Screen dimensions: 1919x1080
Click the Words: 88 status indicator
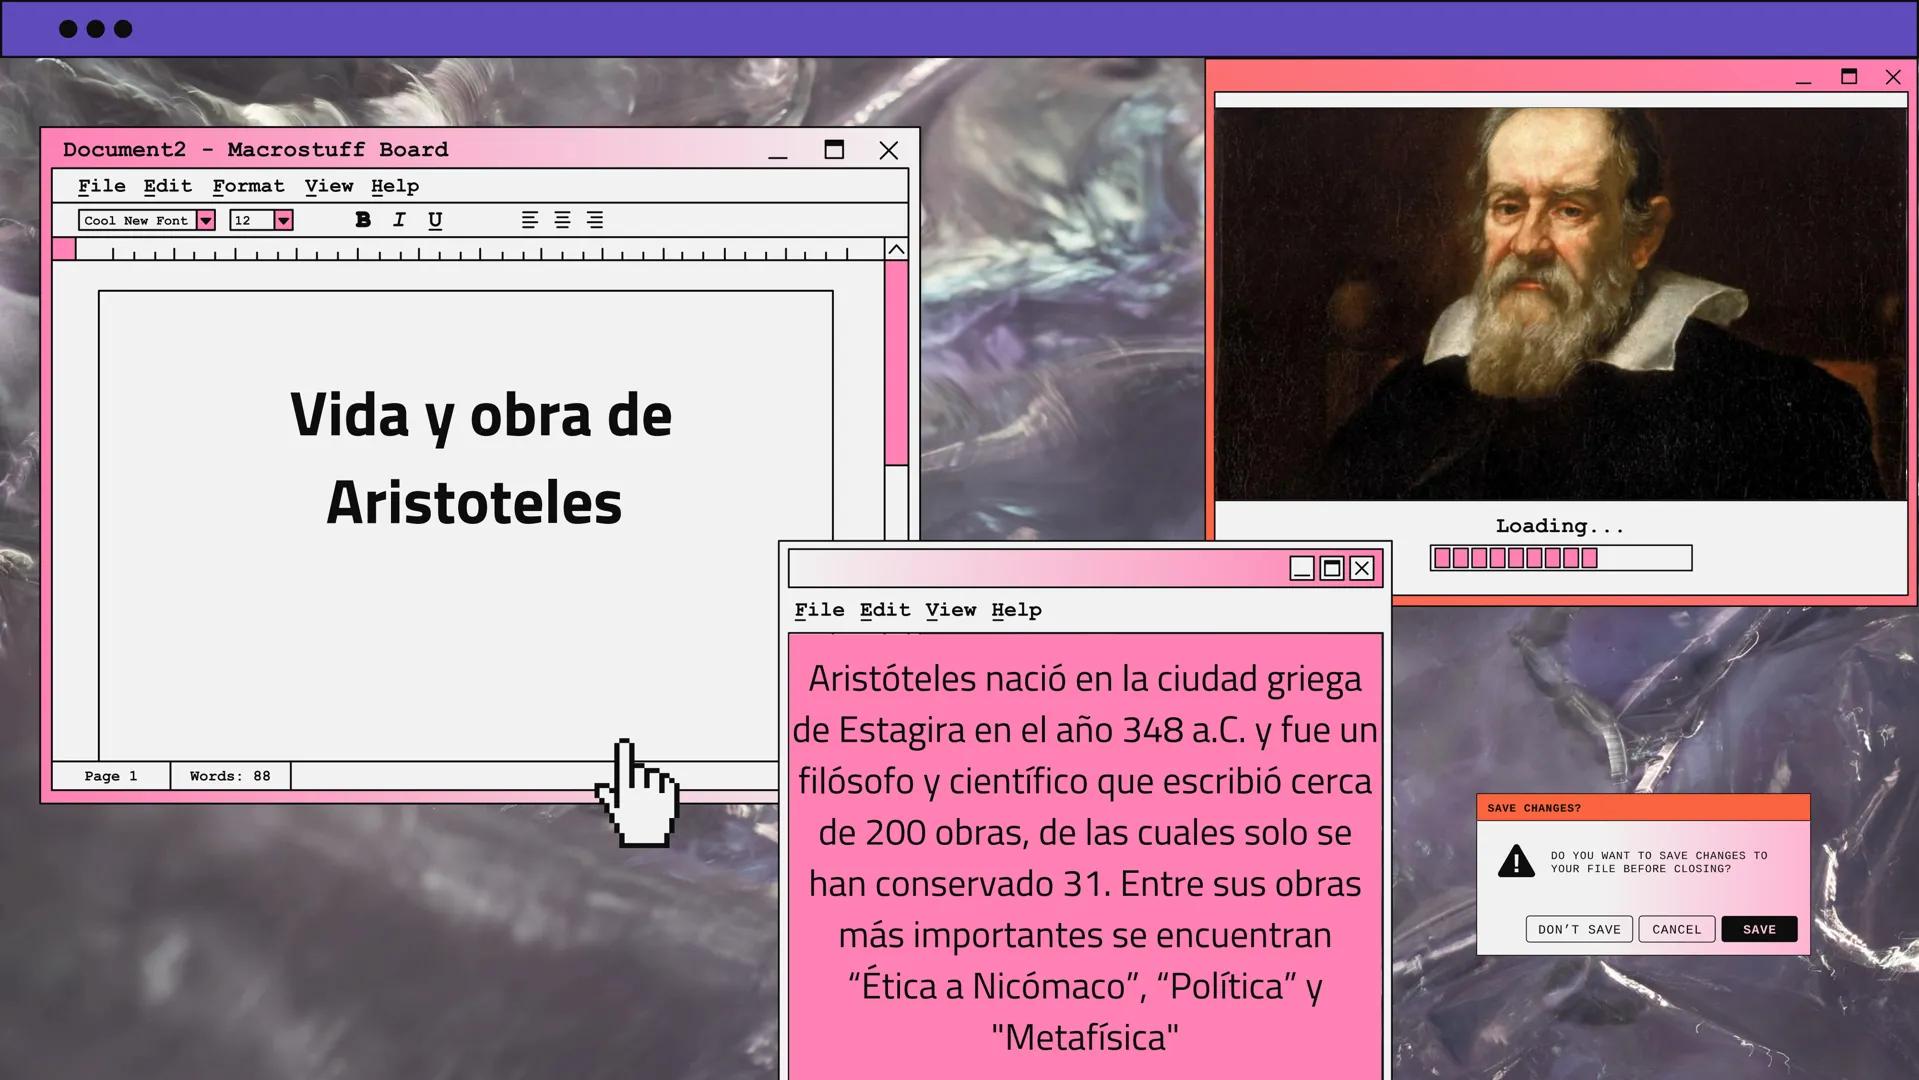pyautogui.click(x=229, y=775)
